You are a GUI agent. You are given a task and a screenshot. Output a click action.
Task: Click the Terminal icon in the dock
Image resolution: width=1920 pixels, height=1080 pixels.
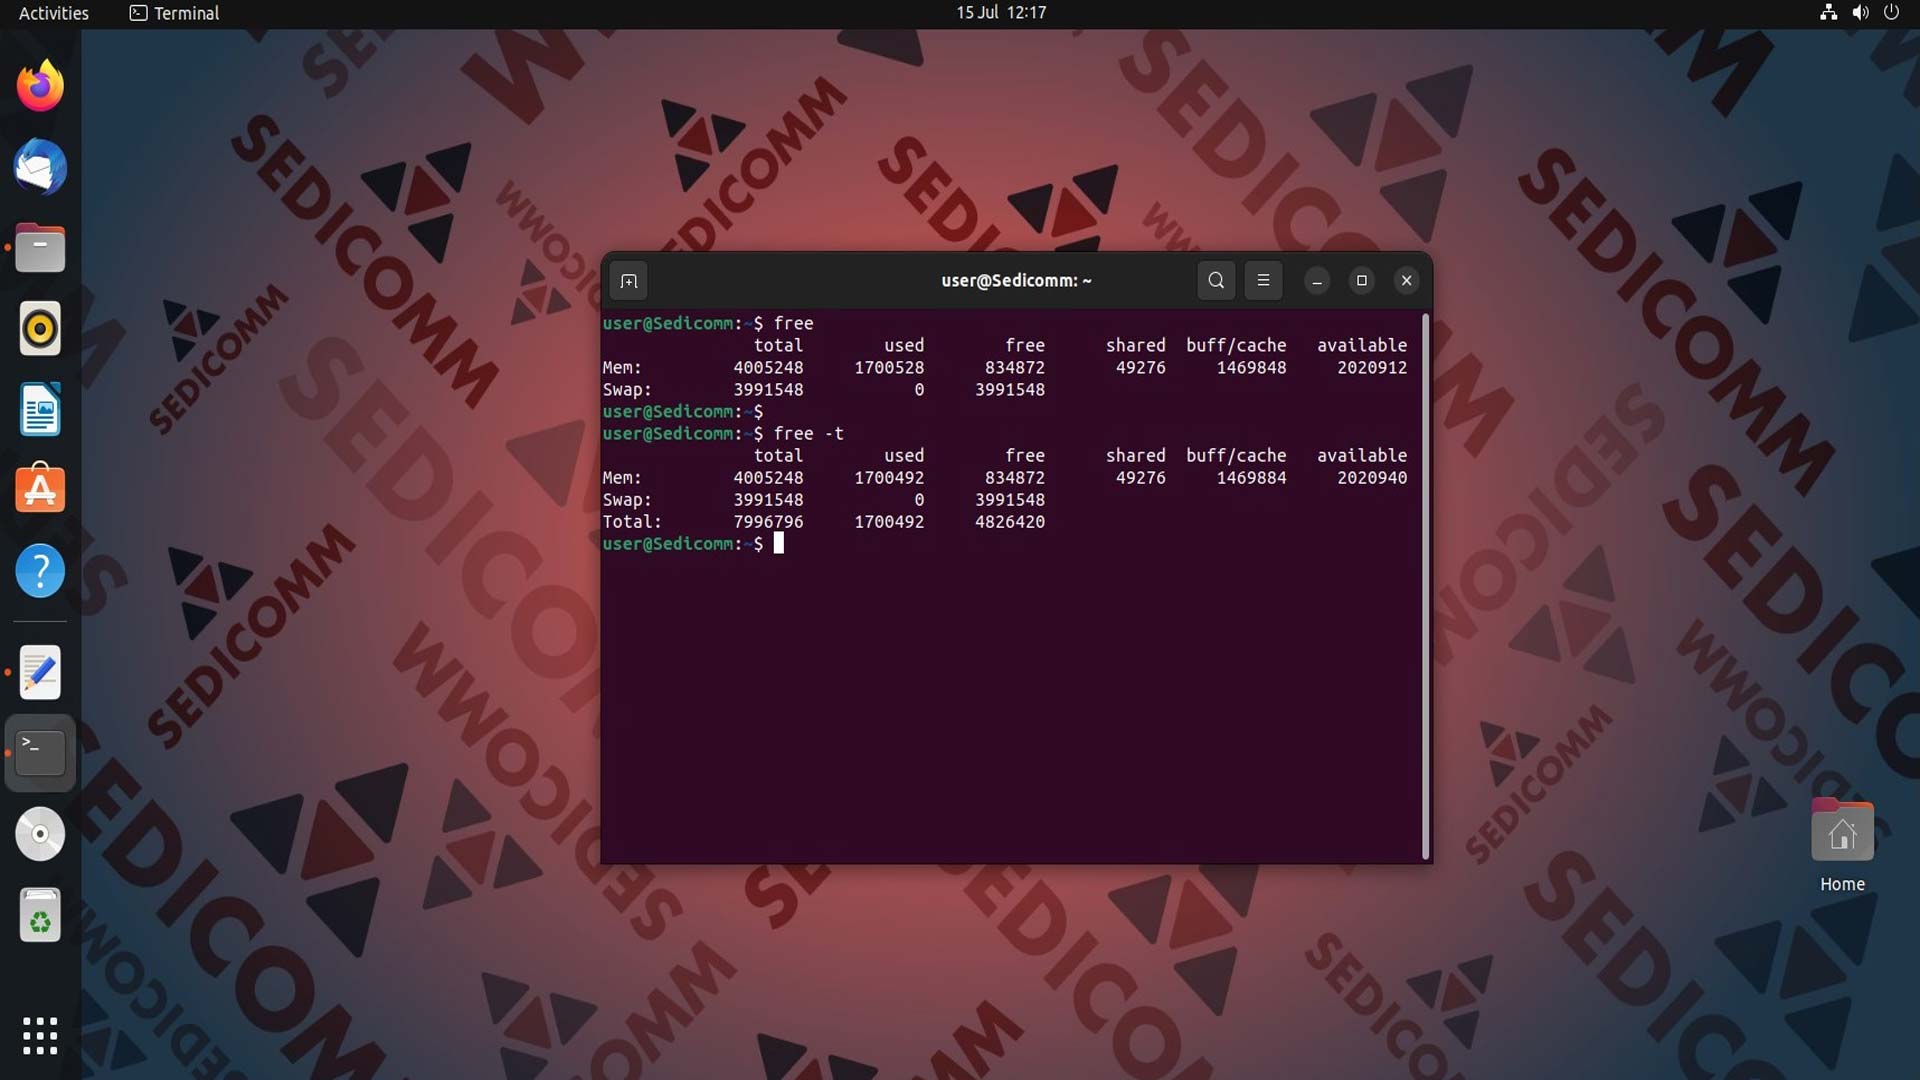point(40,753)
